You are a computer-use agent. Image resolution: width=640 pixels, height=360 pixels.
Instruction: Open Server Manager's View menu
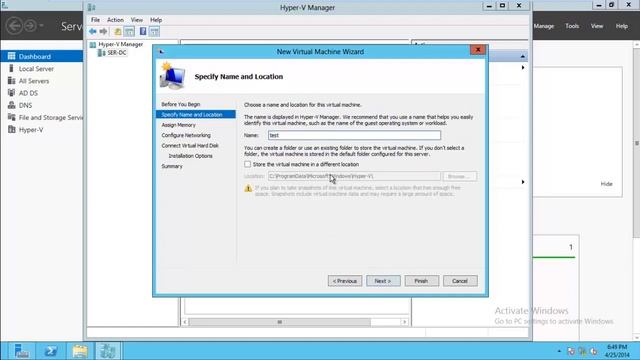597,26
